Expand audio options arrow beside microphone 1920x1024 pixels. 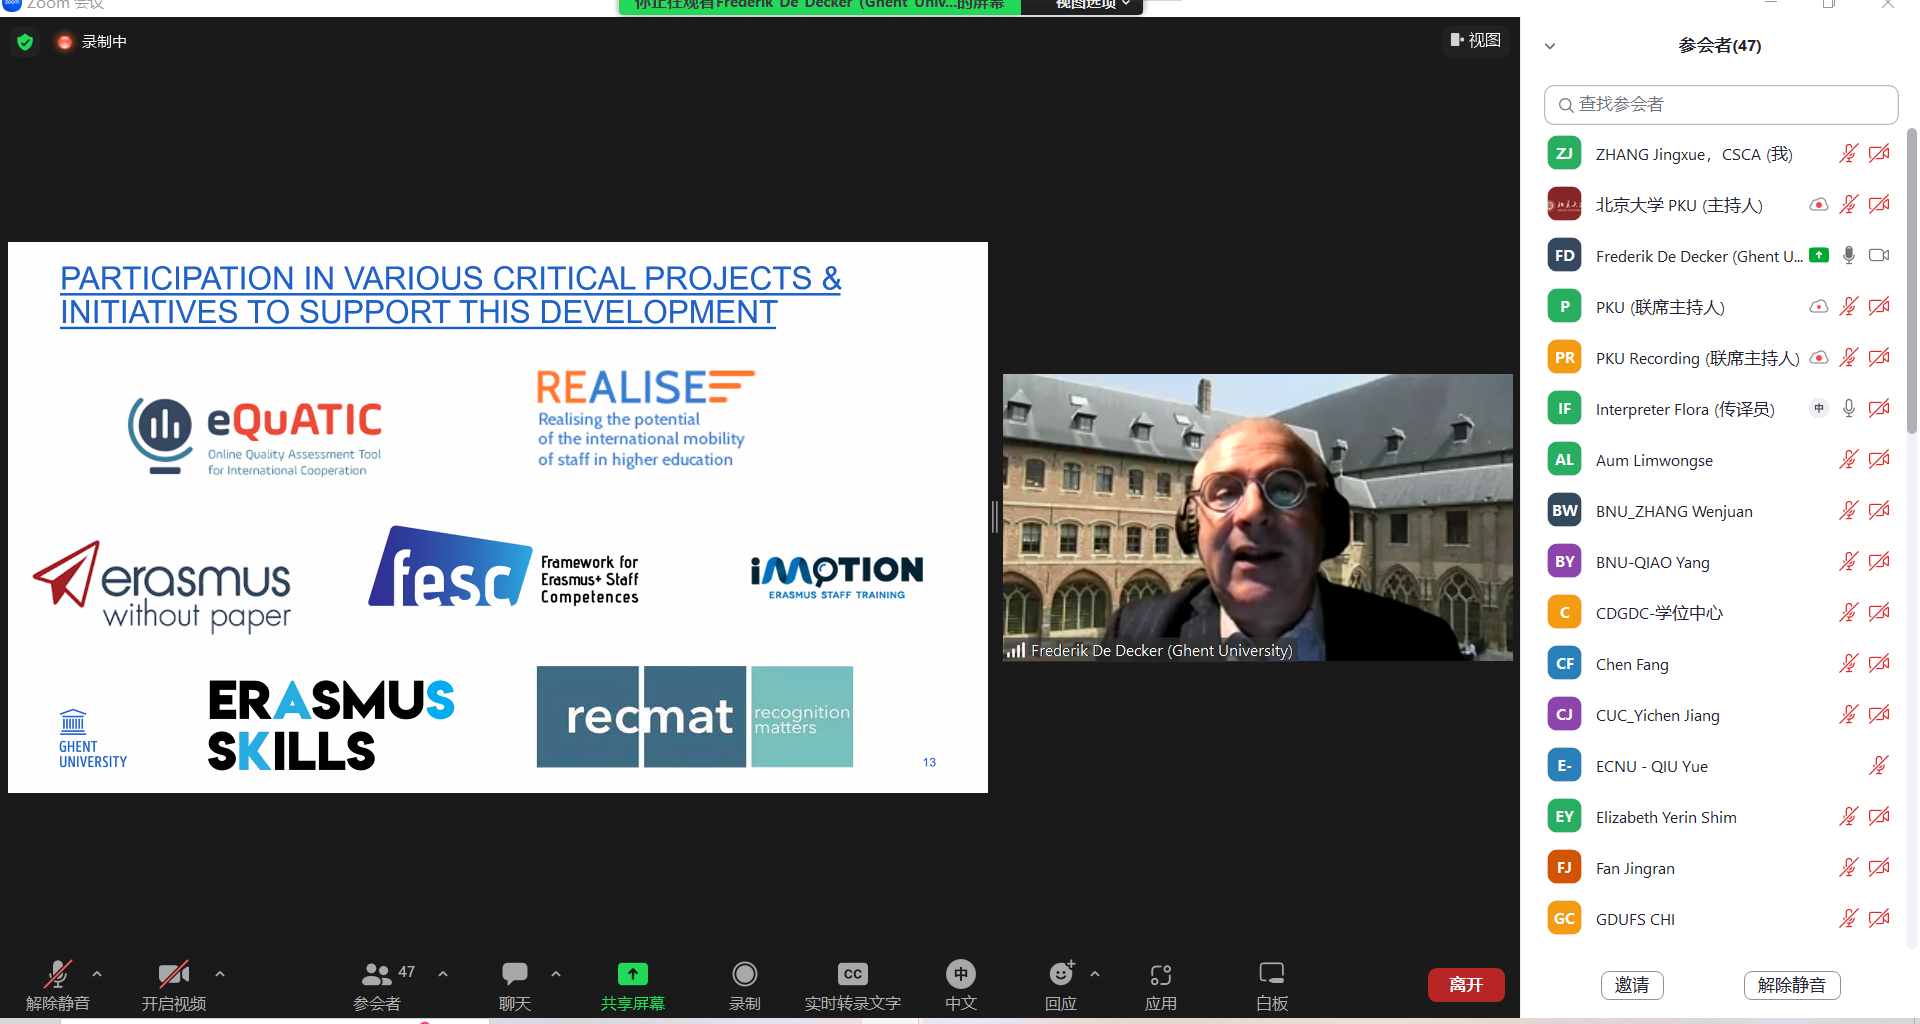(x=97, y=973)
